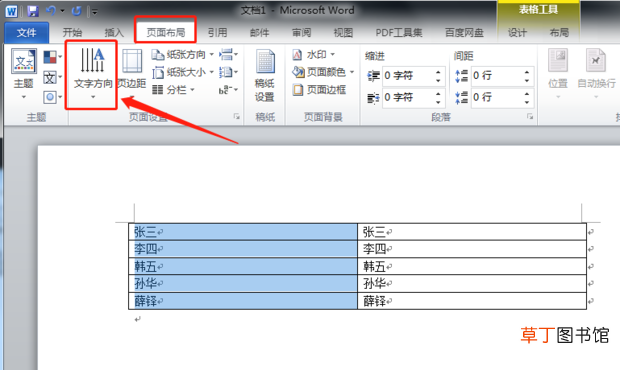
Task: Undo the last action in the quick access toolbar
Action: point(51,11)
